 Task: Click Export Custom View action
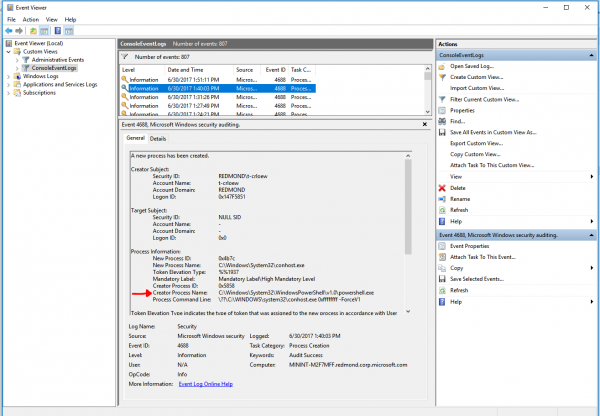(476, 144)
